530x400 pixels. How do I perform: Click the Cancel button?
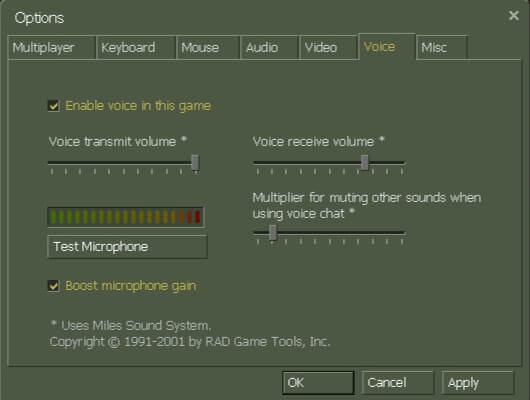click(x=398, y=383)
